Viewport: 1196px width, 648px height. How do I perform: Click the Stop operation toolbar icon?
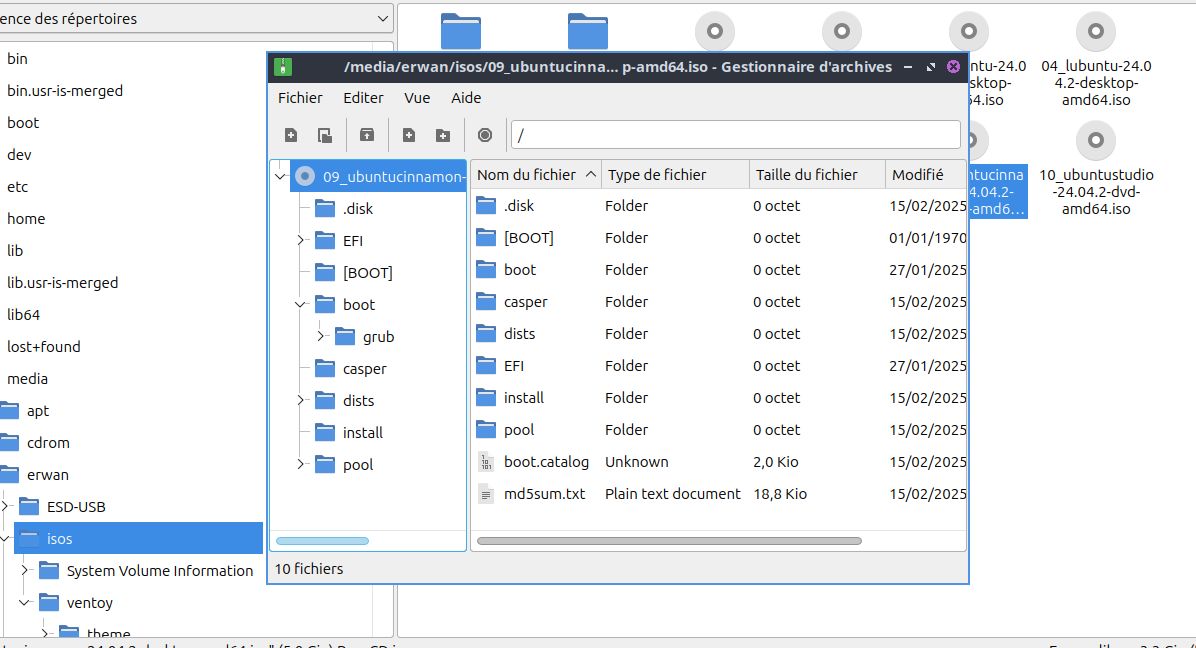click(485, 135)
